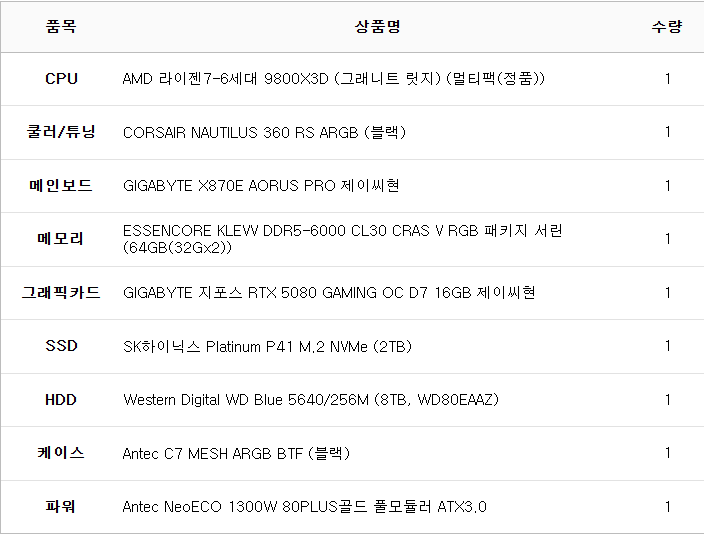Select the Western Digital WD Blue 8TB entry
This screenshot has width=704, height=547.
(x=311, y=400)
